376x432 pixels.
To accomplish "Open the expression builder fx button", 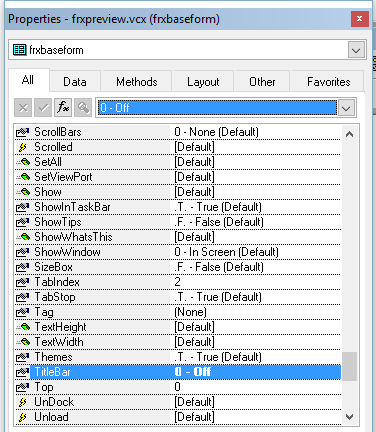I will click(63, 108).
